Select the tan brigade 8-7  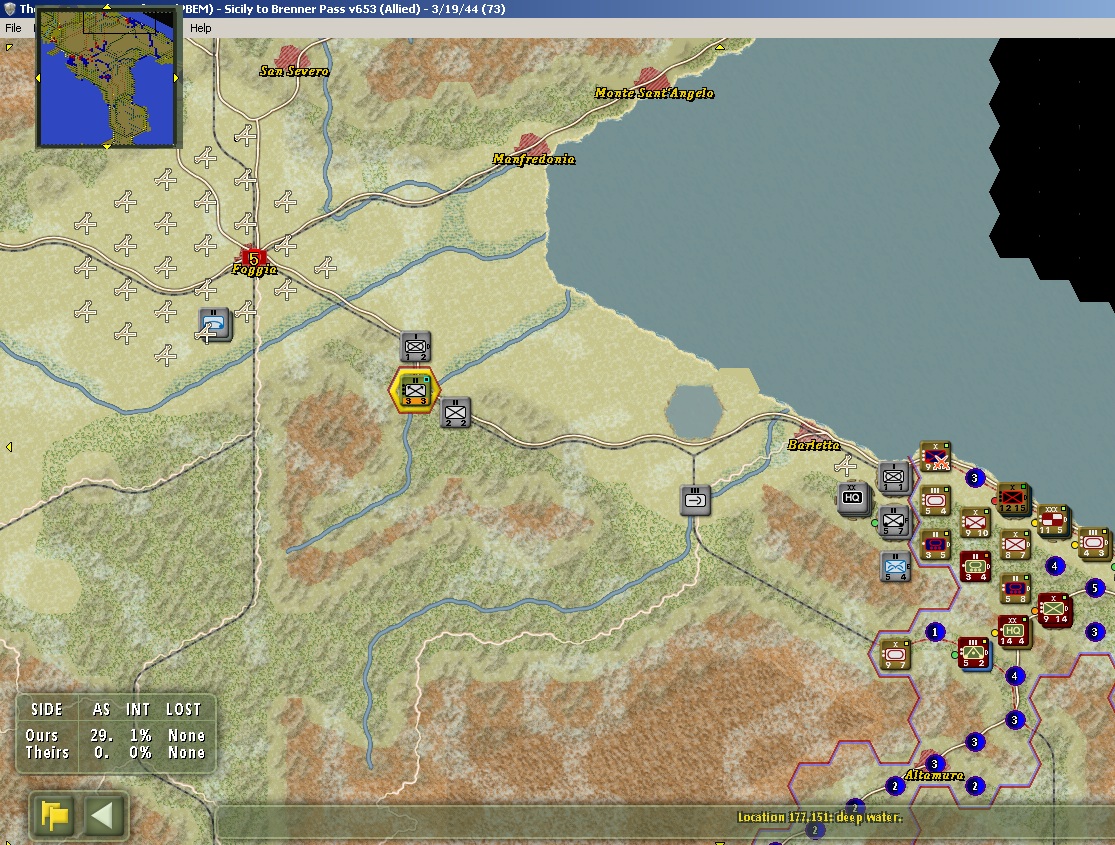point(1015,545)
